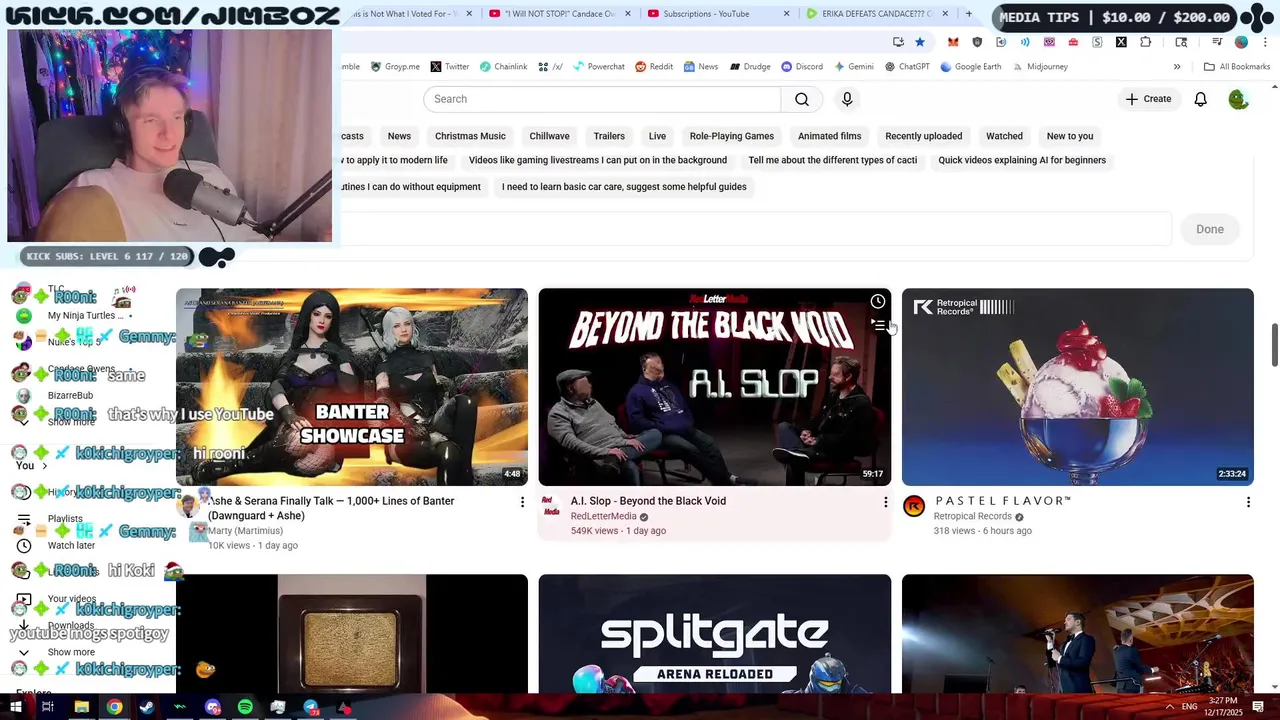
Task: Open YouTube notifications bell
Action: pos(1201,99)
